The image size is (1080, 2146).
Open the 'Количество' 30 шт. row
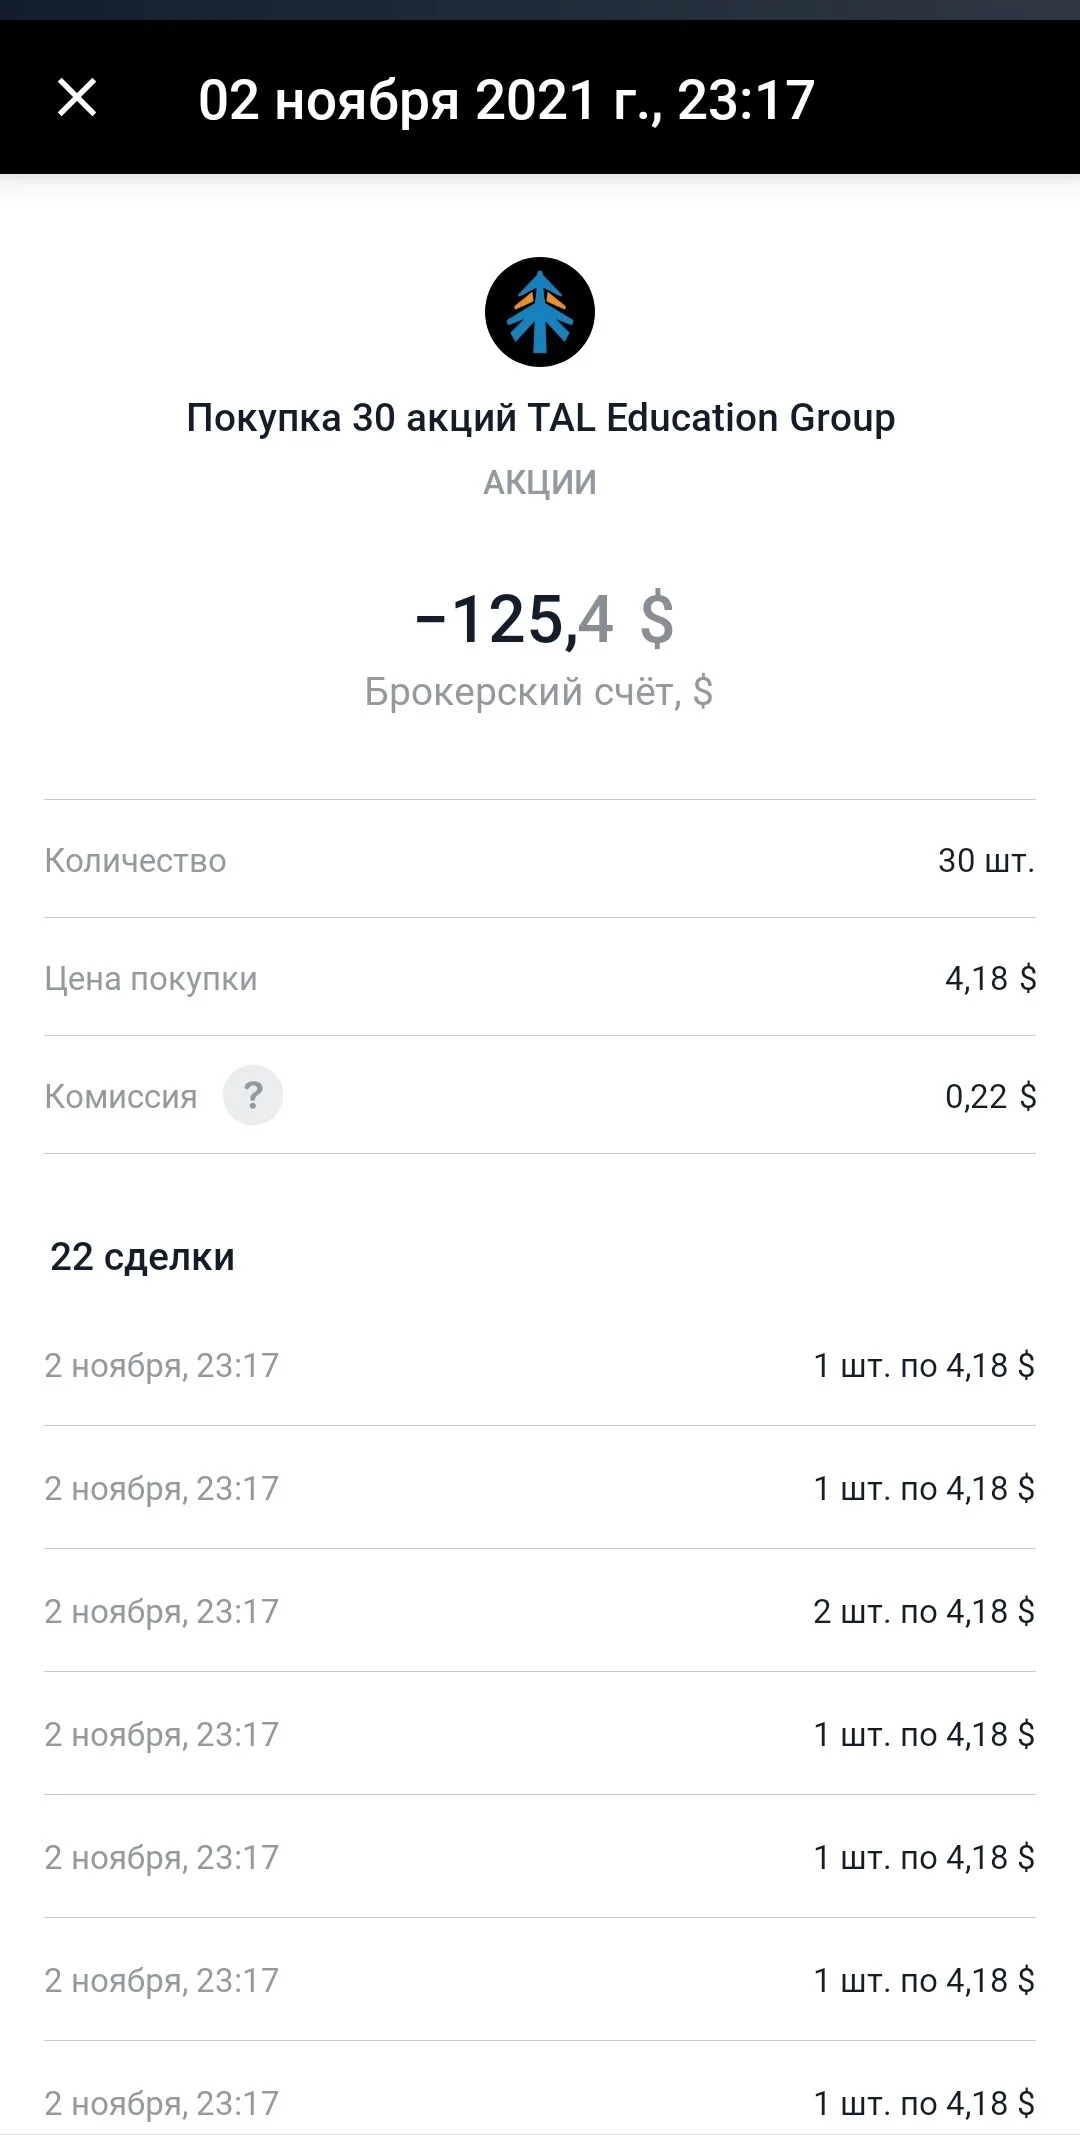[540, 859]
